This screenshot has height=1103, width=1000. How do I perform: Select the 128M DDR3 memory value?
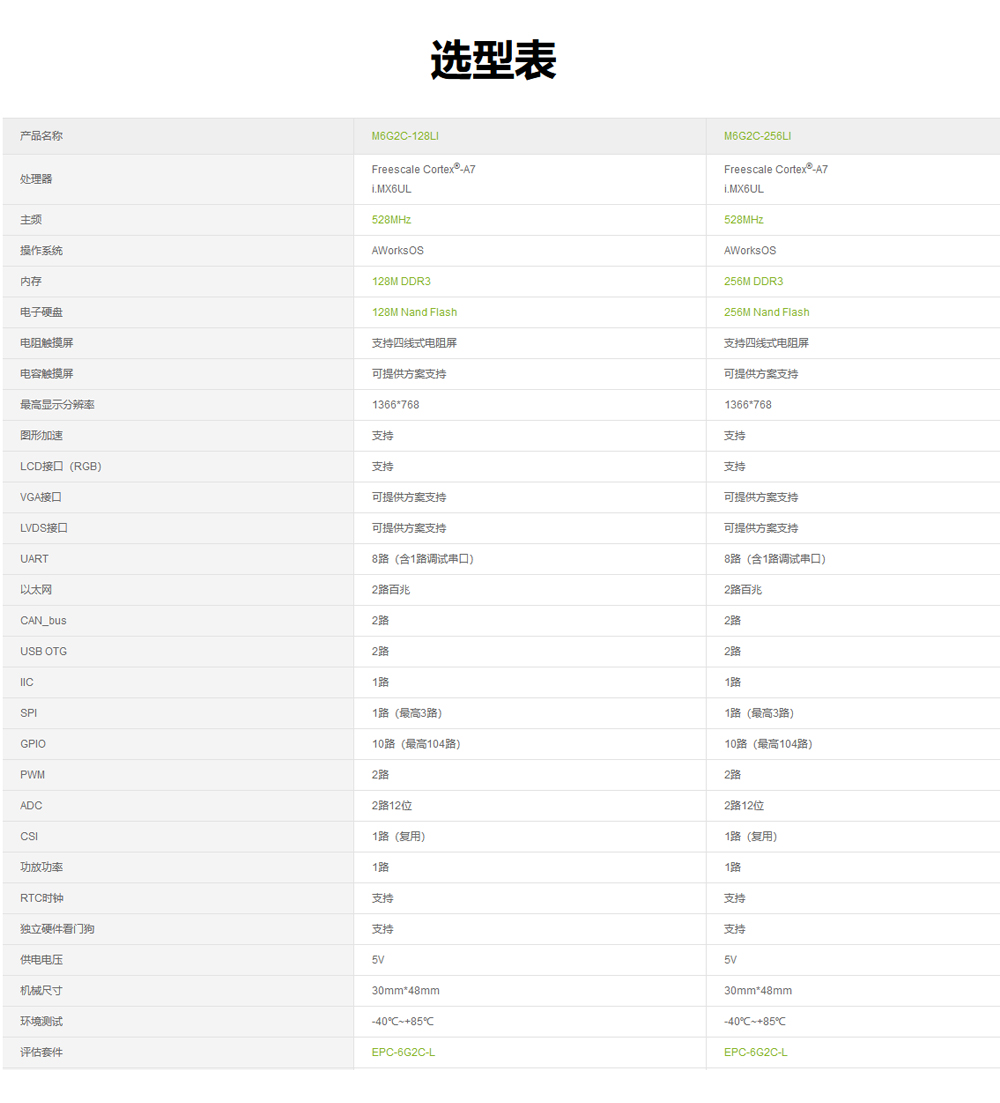pyautogui.click(x=401, y=281)
